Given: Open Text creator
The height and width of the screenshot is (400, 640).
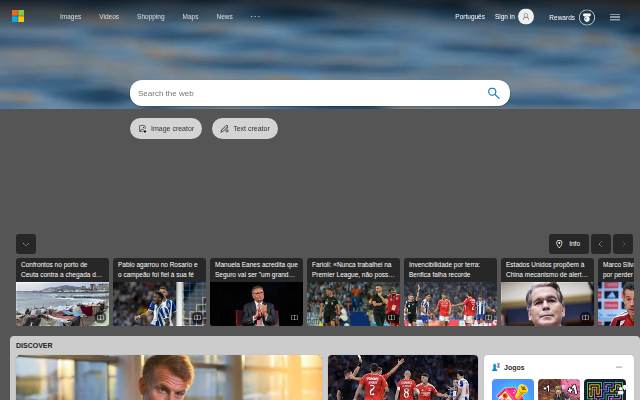Looking at the screenshot, I should 245,129.
